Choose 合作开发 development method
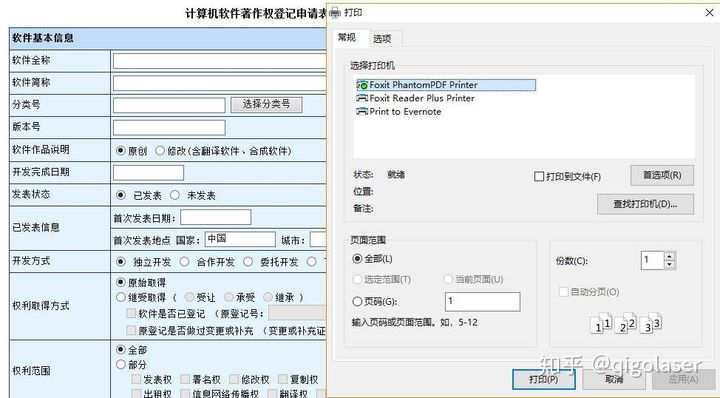 [x=184, y=262]
